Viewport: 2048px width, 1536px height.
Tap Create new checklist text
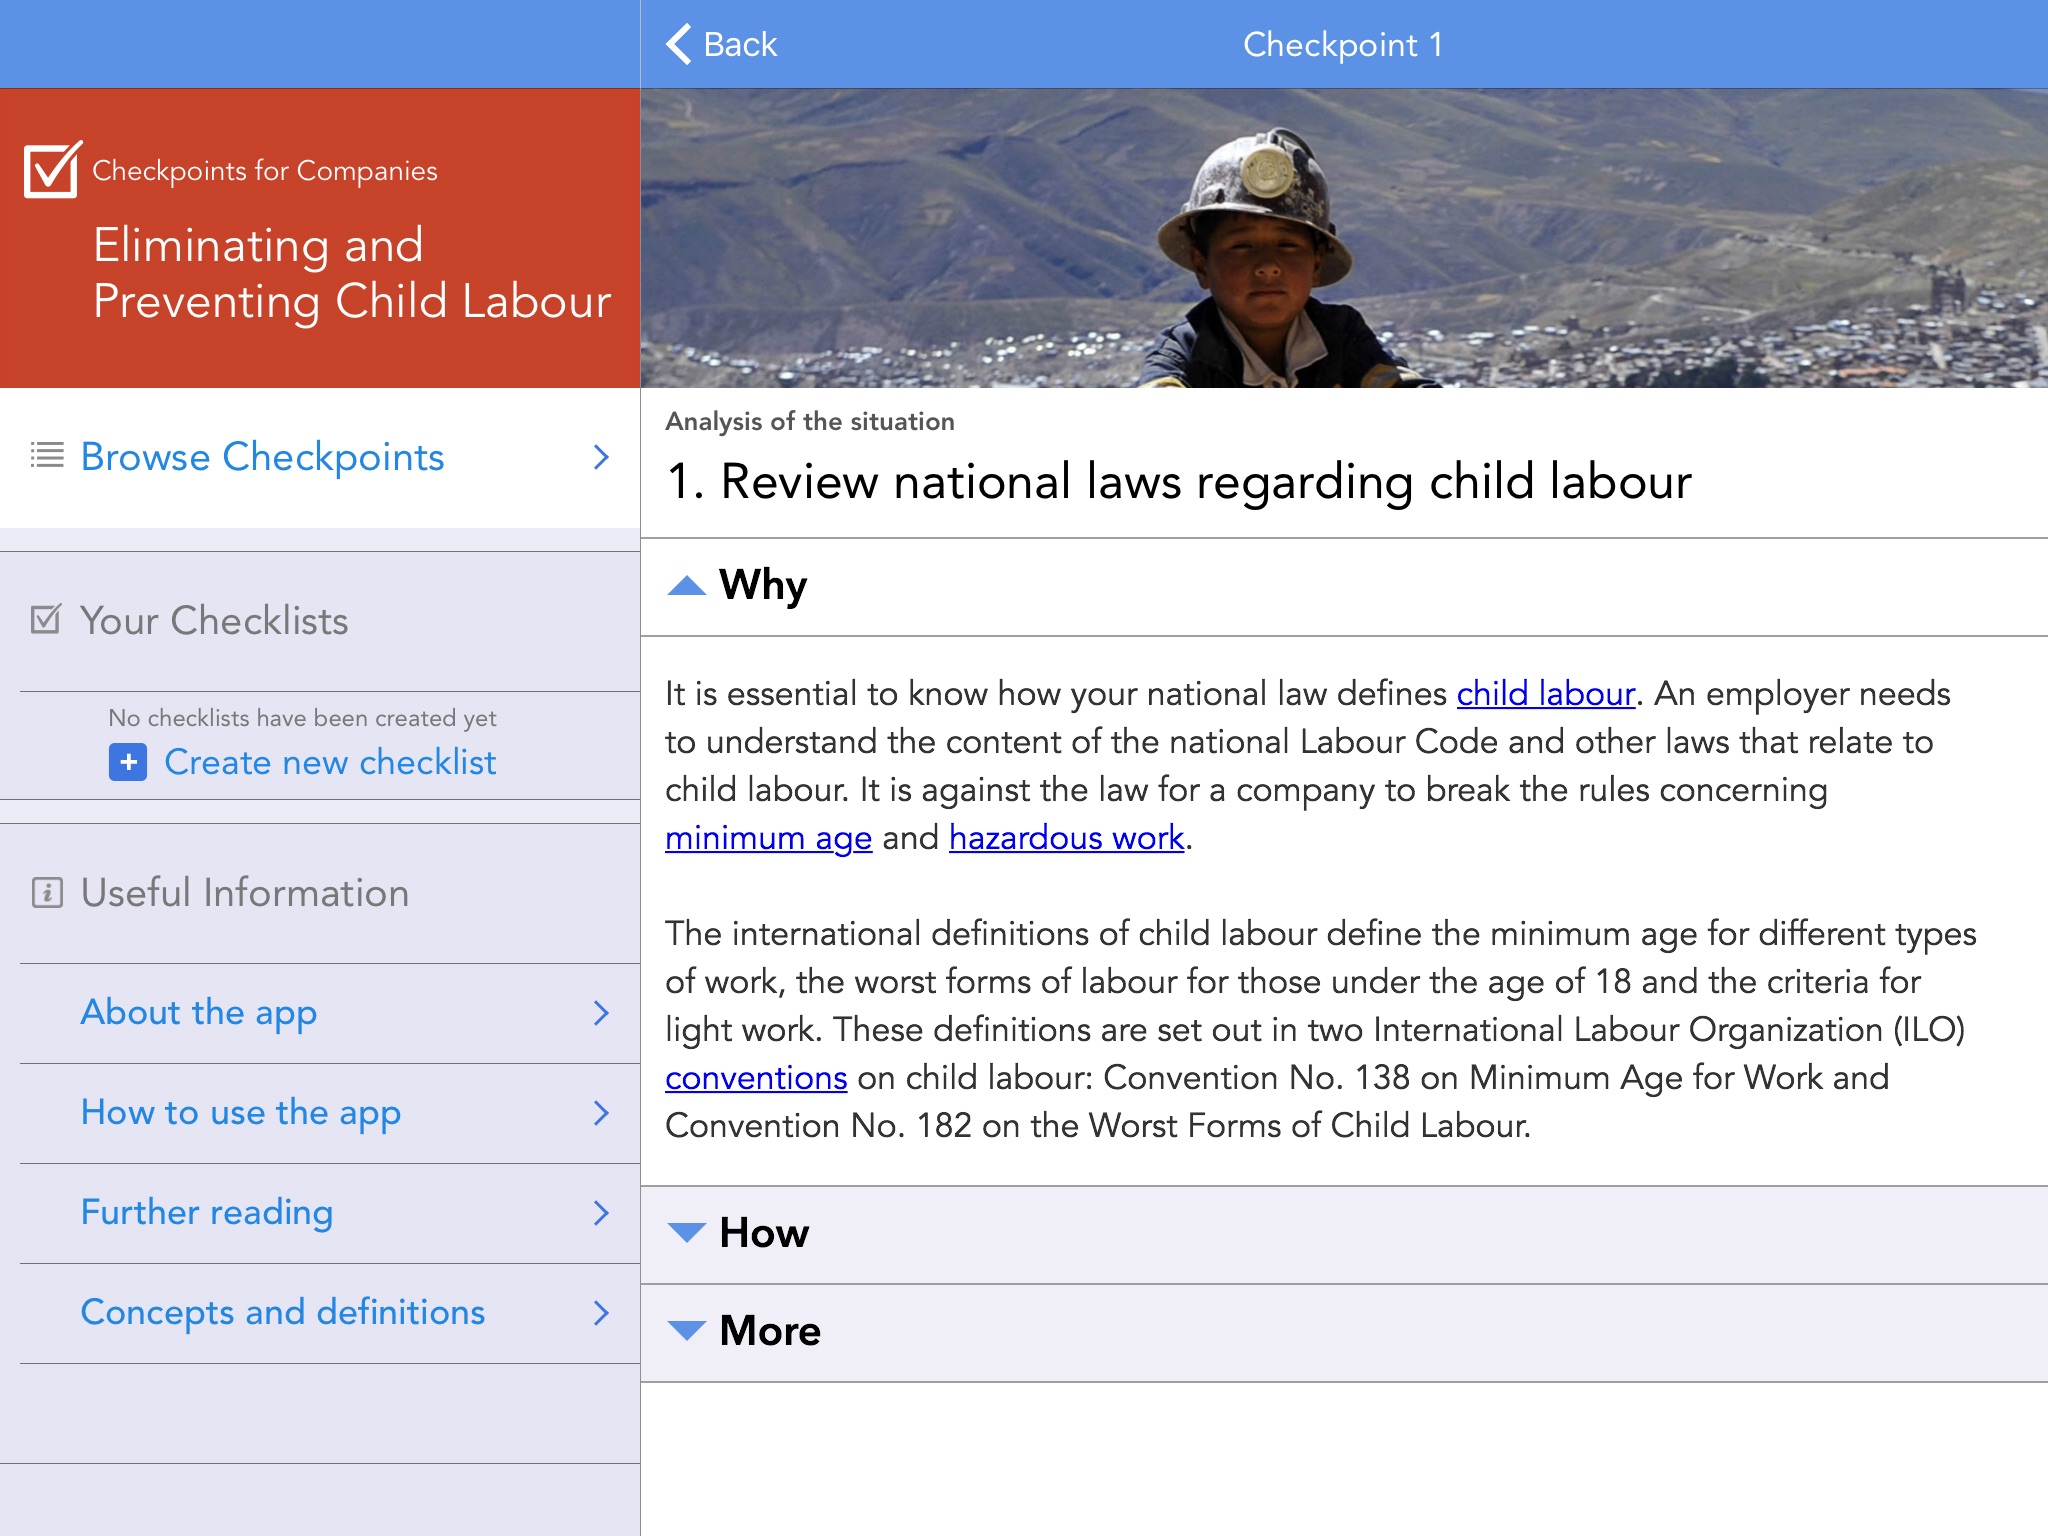(330, 762)
